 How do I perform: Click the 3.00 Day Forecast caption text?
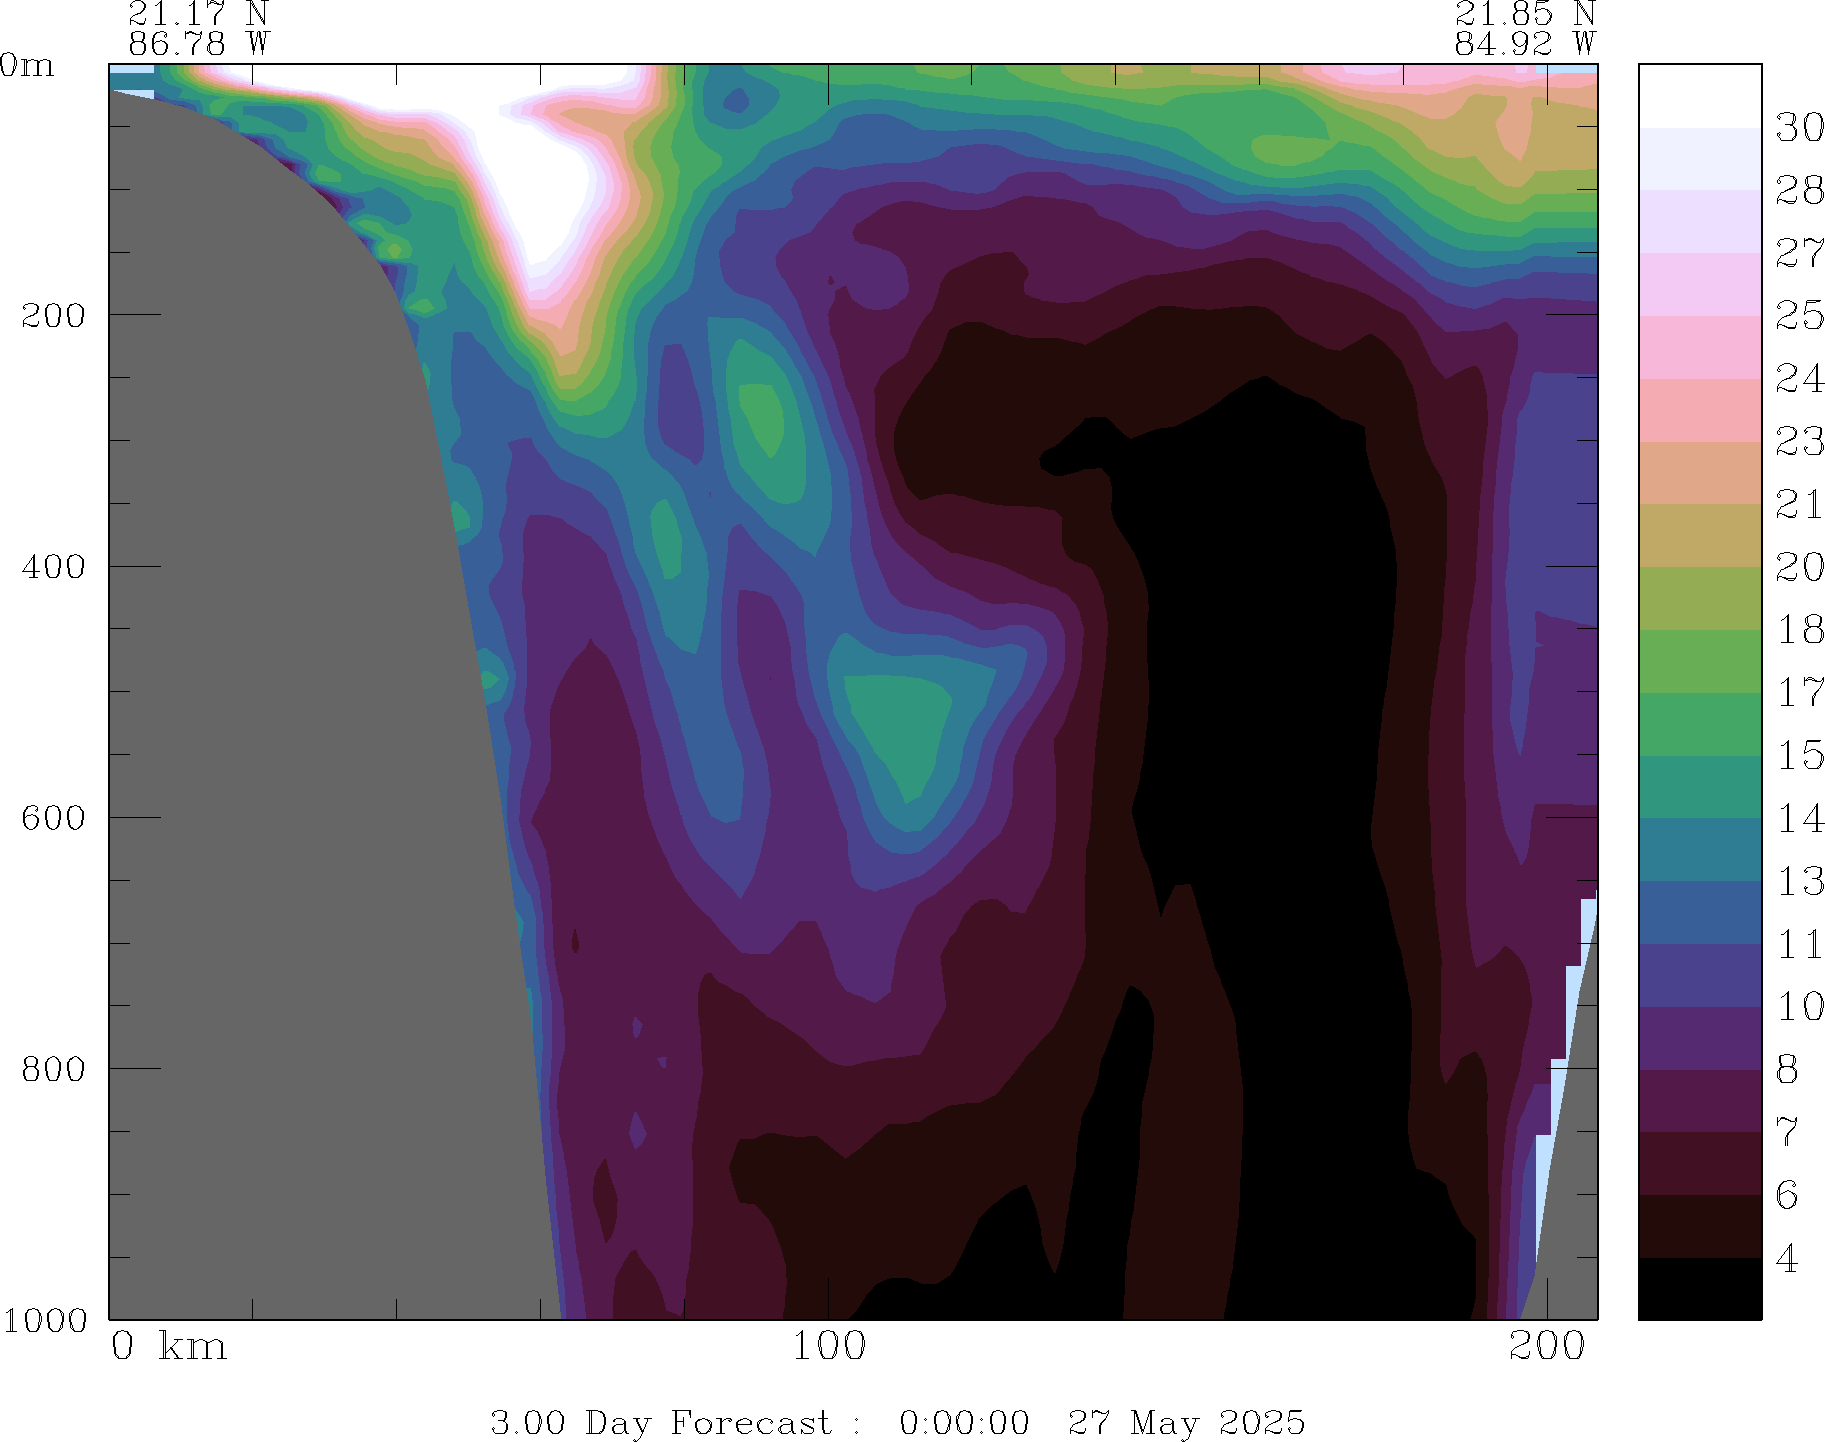click(660, 1422)
